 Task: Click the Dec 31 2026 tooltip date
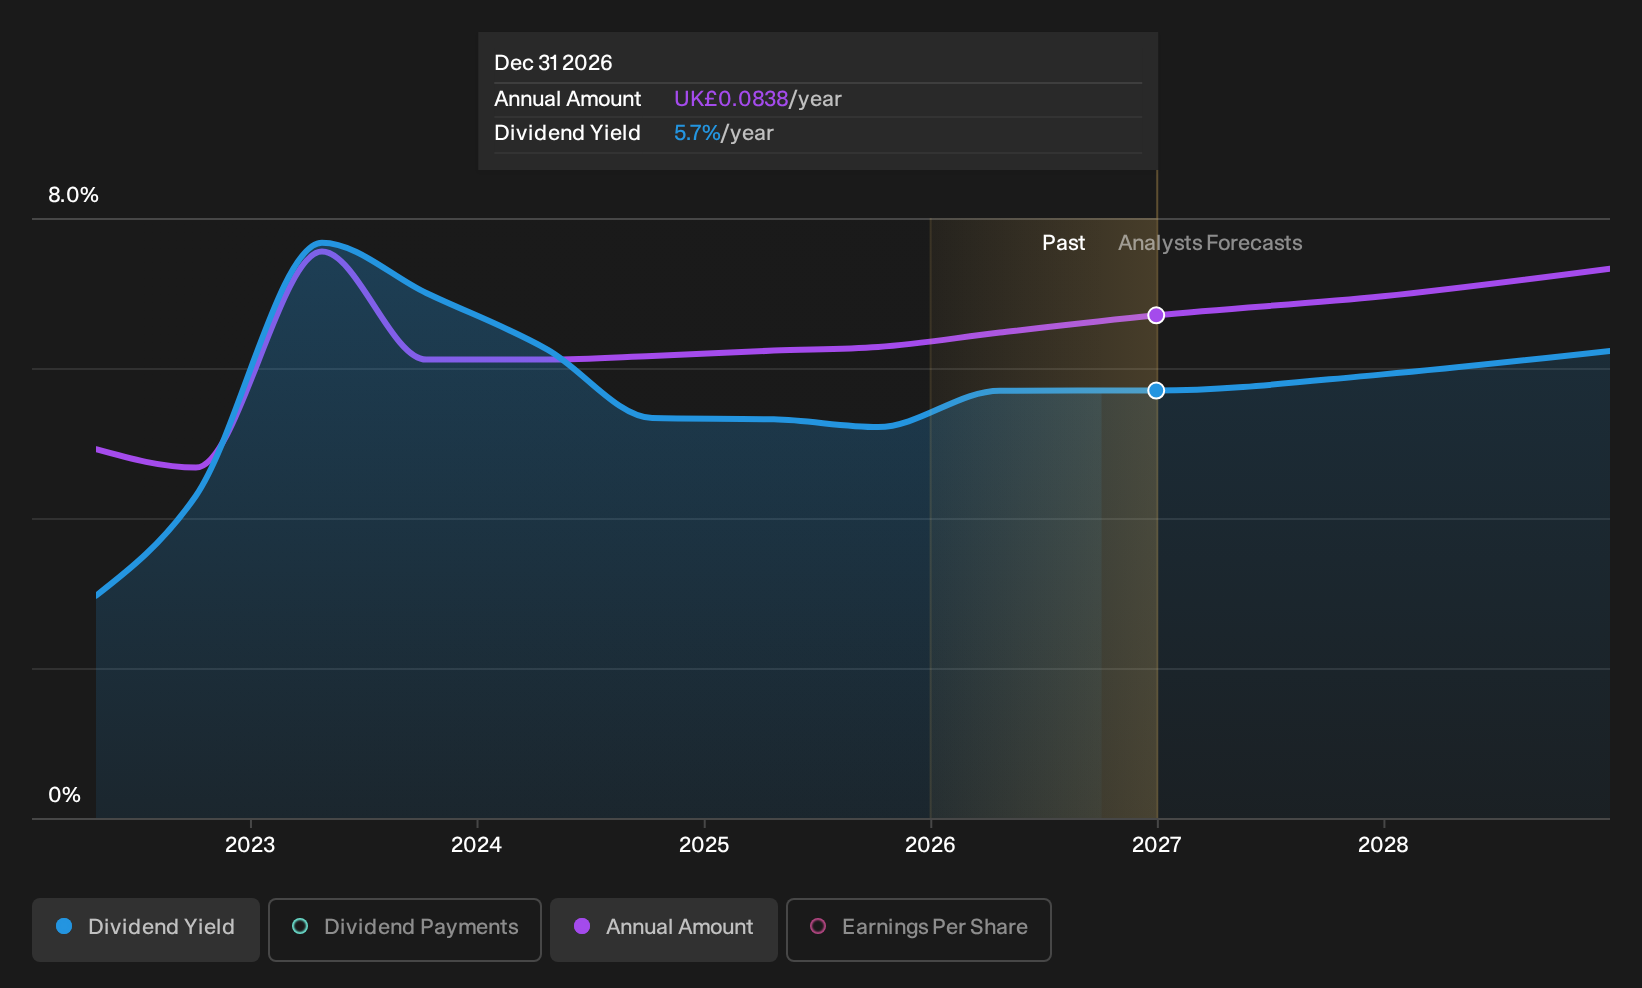pos(553,63)
